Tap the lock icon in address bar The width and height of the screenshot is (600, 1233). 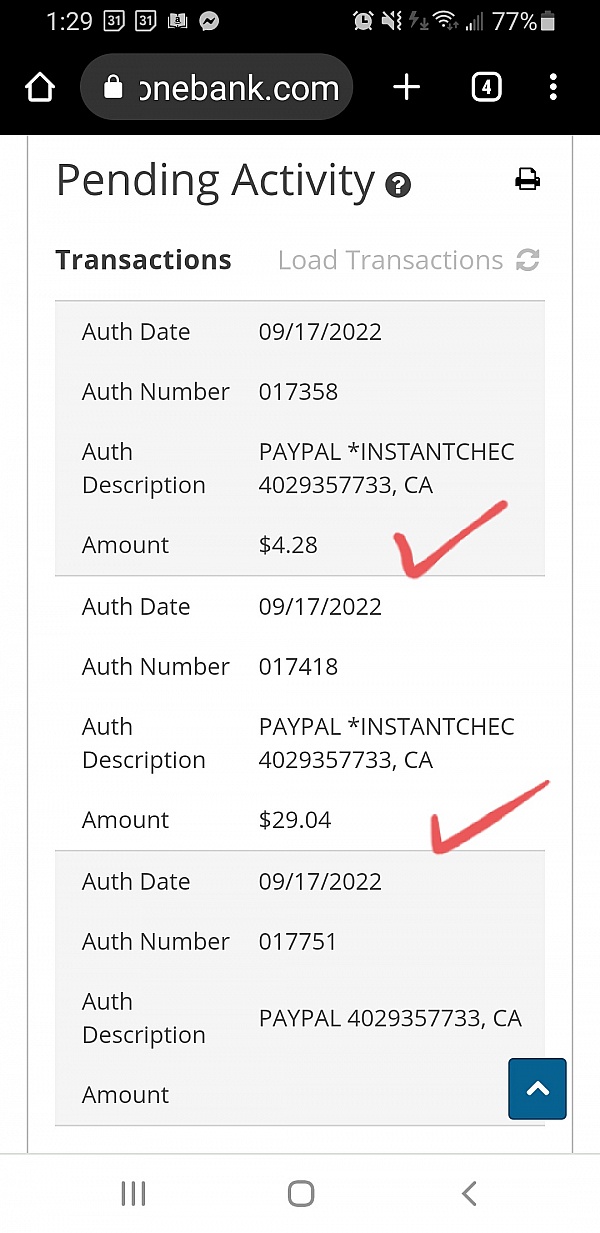click(113, 88)
